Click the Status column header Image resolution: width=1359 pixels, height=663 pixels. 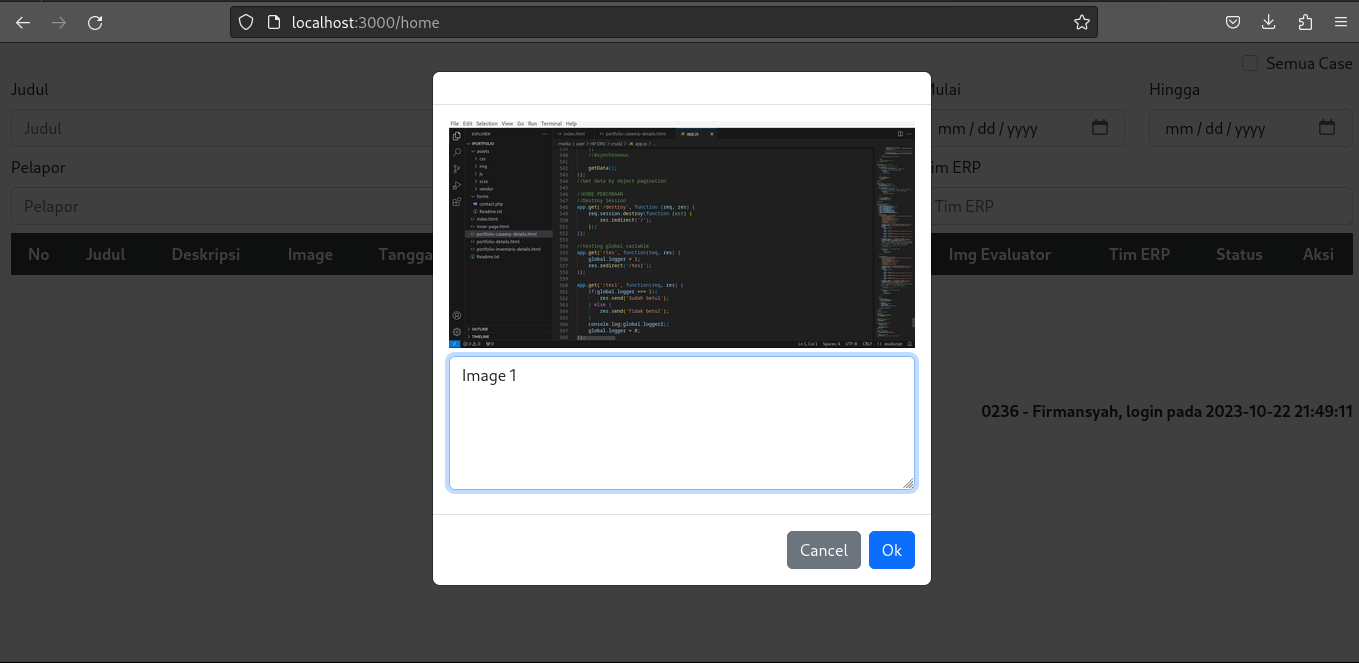(x=1239, y=254)
